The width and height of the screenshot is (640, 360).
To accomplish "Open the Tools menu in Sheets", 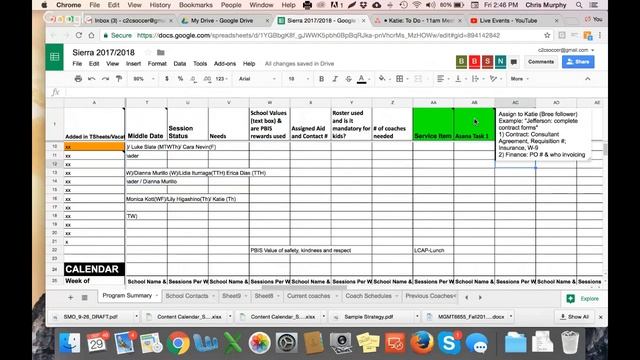I will (200, 64).
